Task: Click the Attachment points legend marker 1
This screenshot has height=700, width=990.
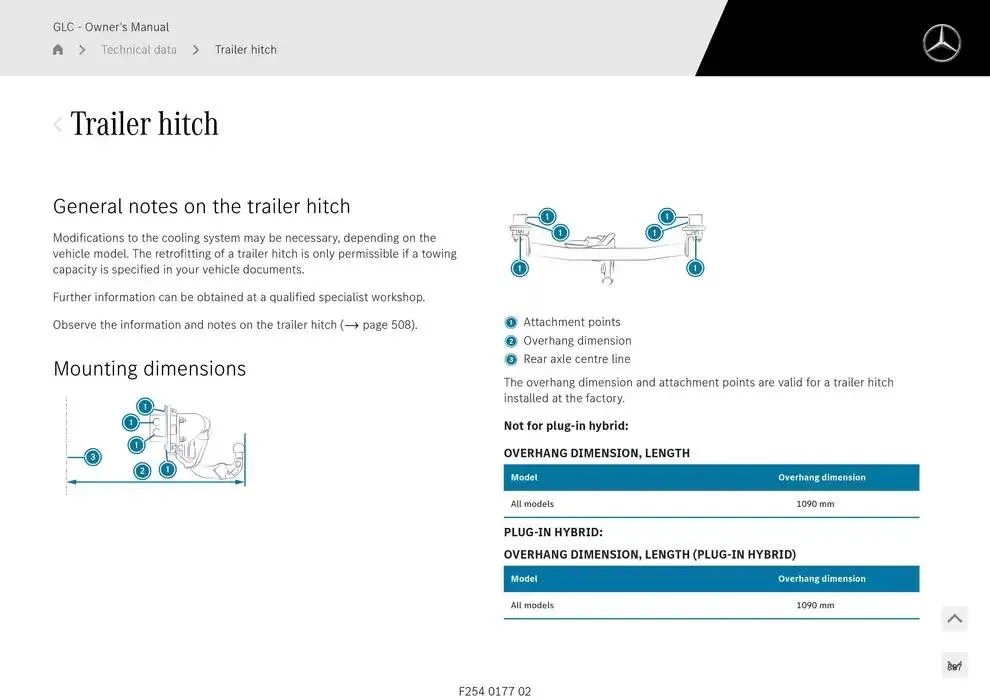Action: coord(511,323)
